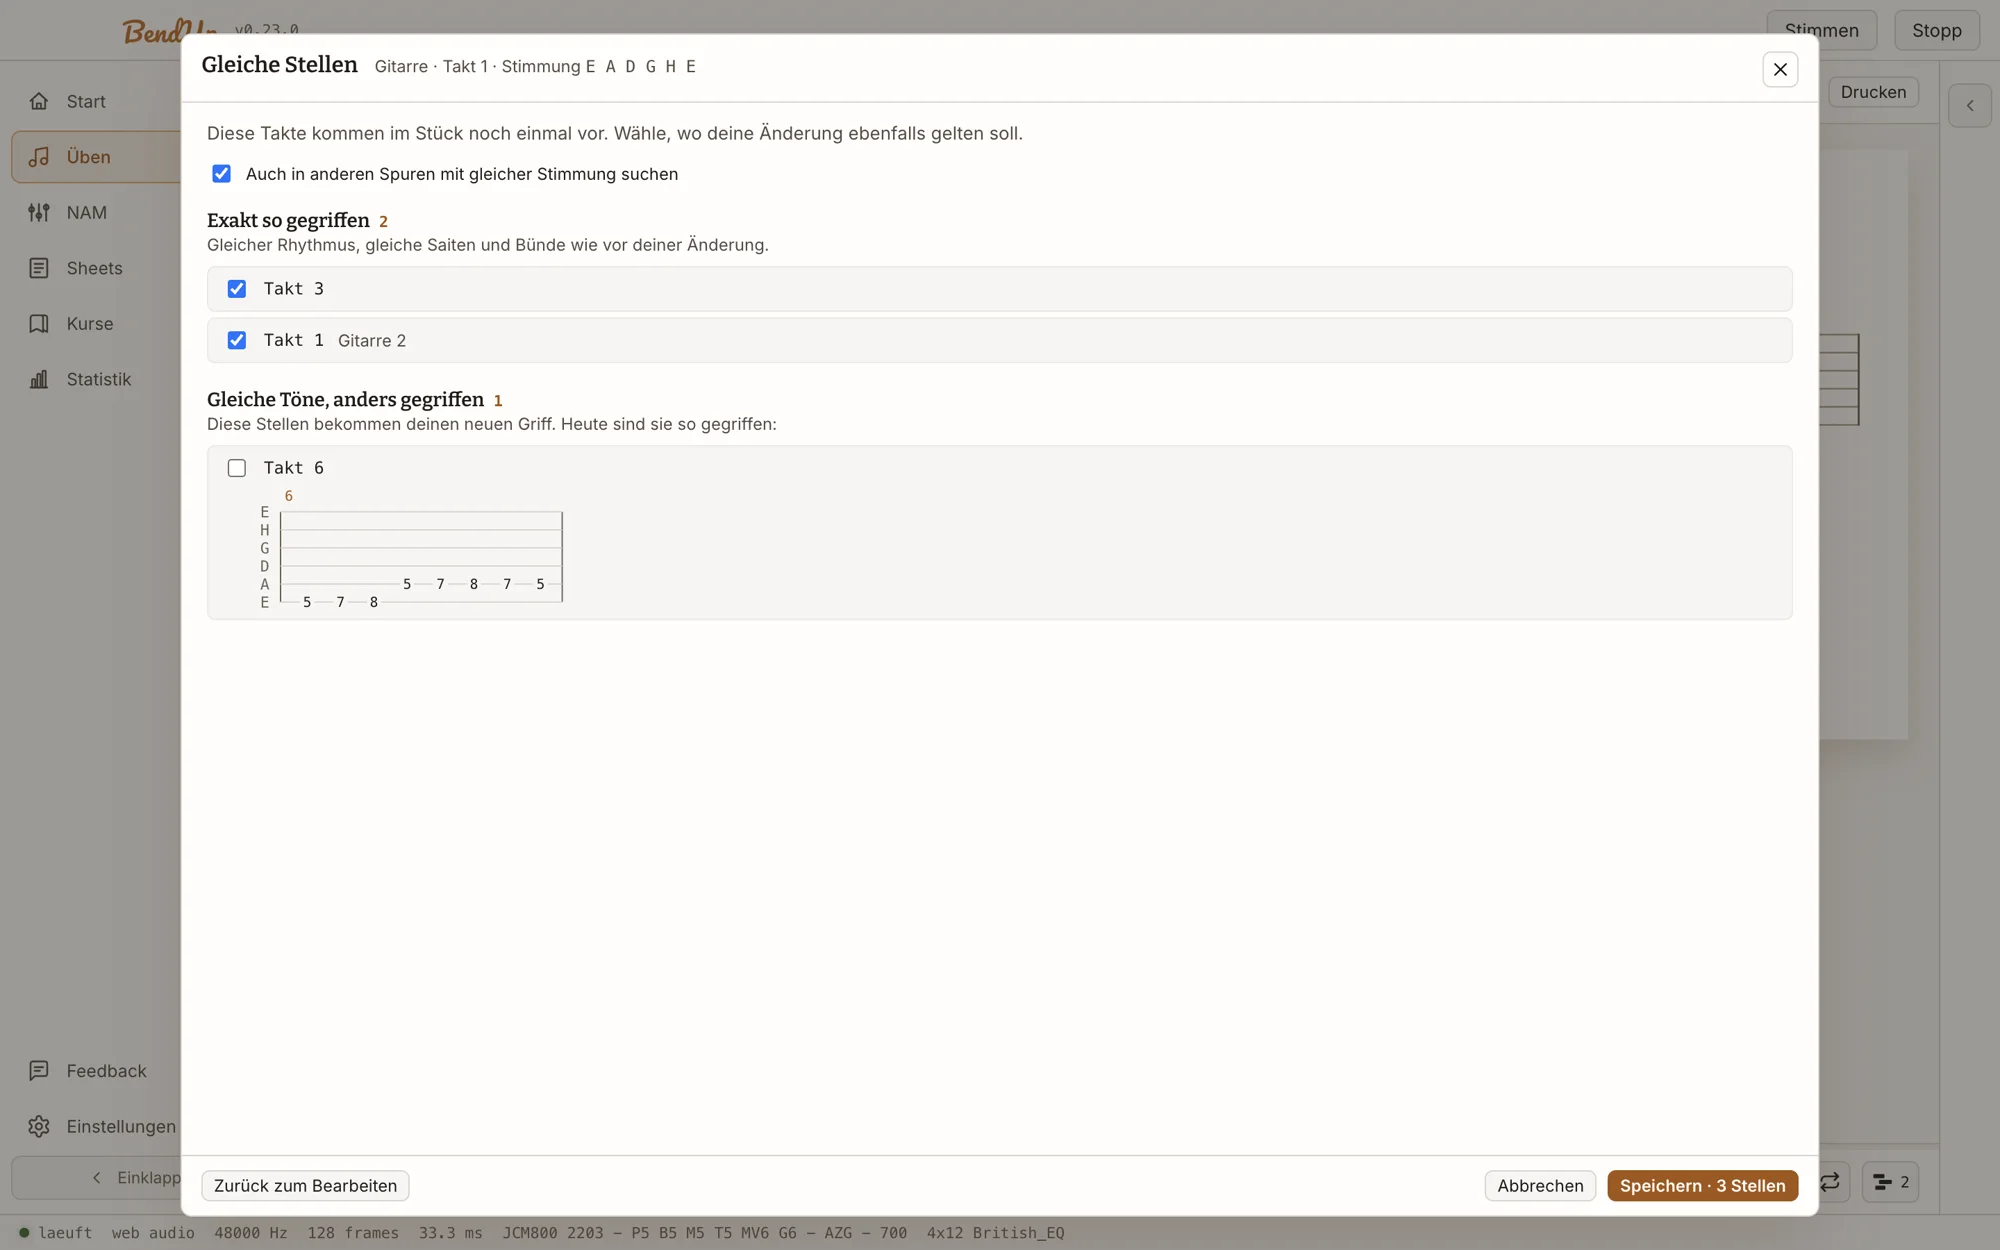This screenshot has width=2000, height=1250.
Task: Uncheck the Takt 1 Gitarre 2 checkbox
Action: pos(237,340)
